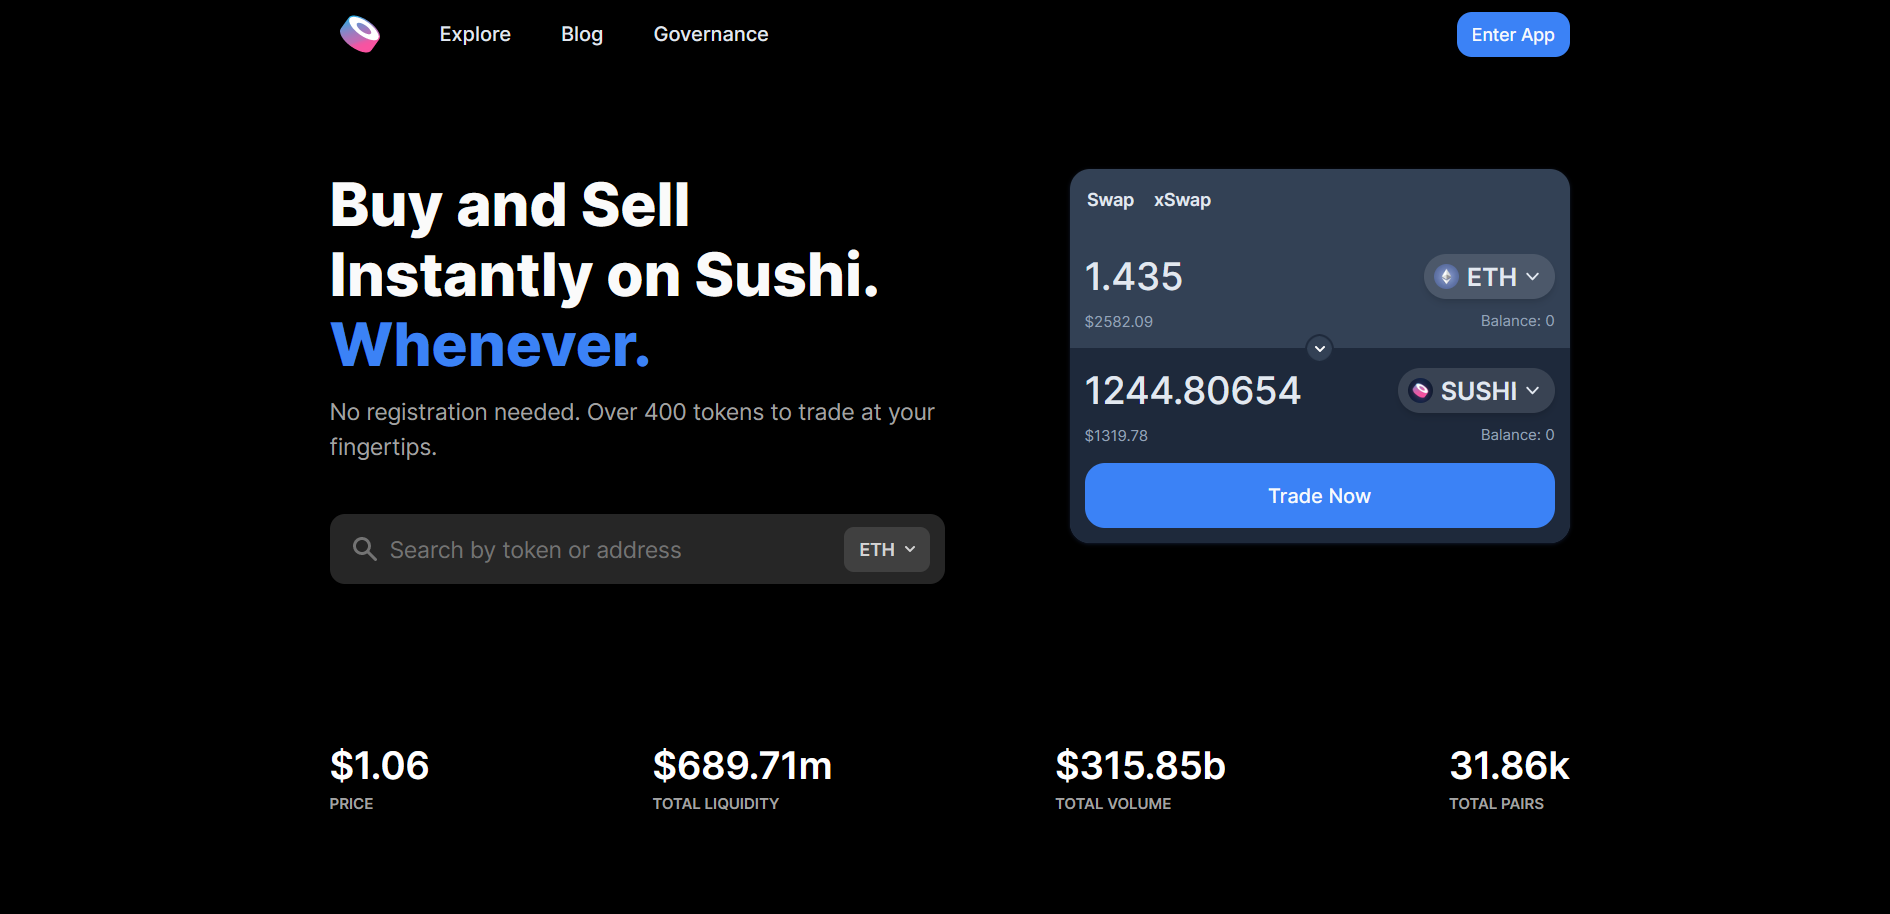Image resolution: width=1890 pixels, height=914 pixels.
Task: Click the TOTAL LIQUIDITY label
Action: coord(716,804)
